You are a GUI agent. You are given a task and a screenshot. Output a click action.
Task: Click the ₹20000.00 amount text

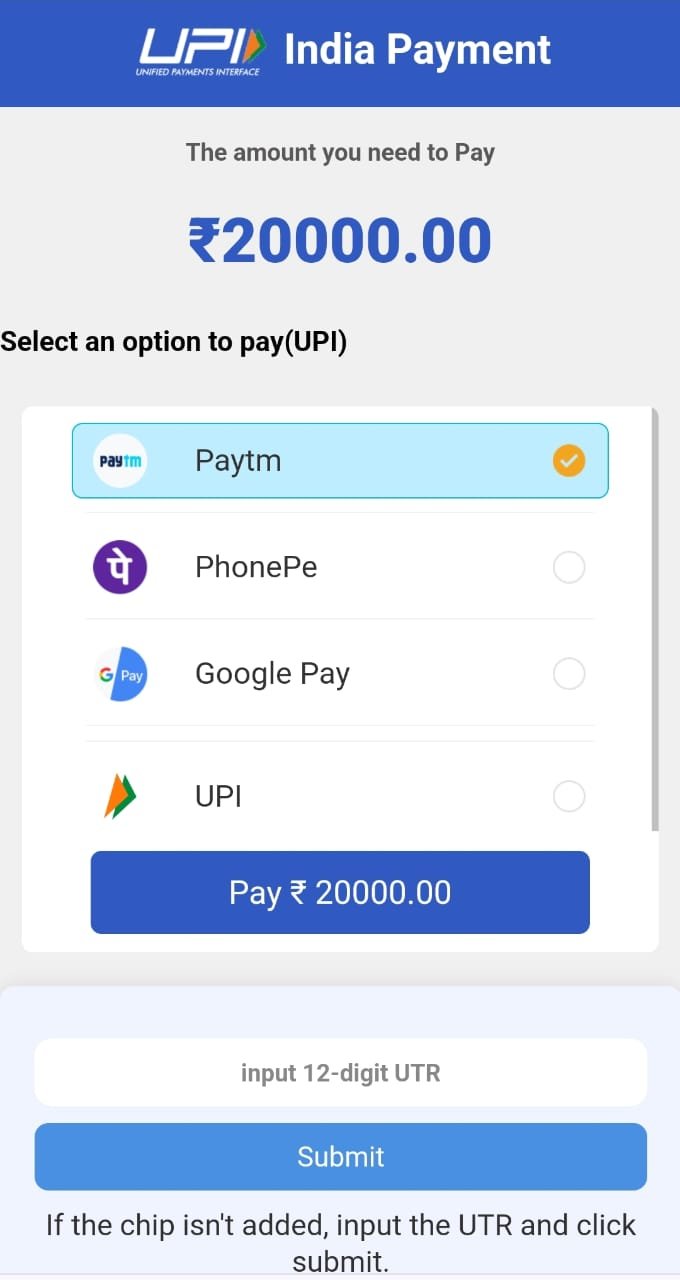point(340,241)
